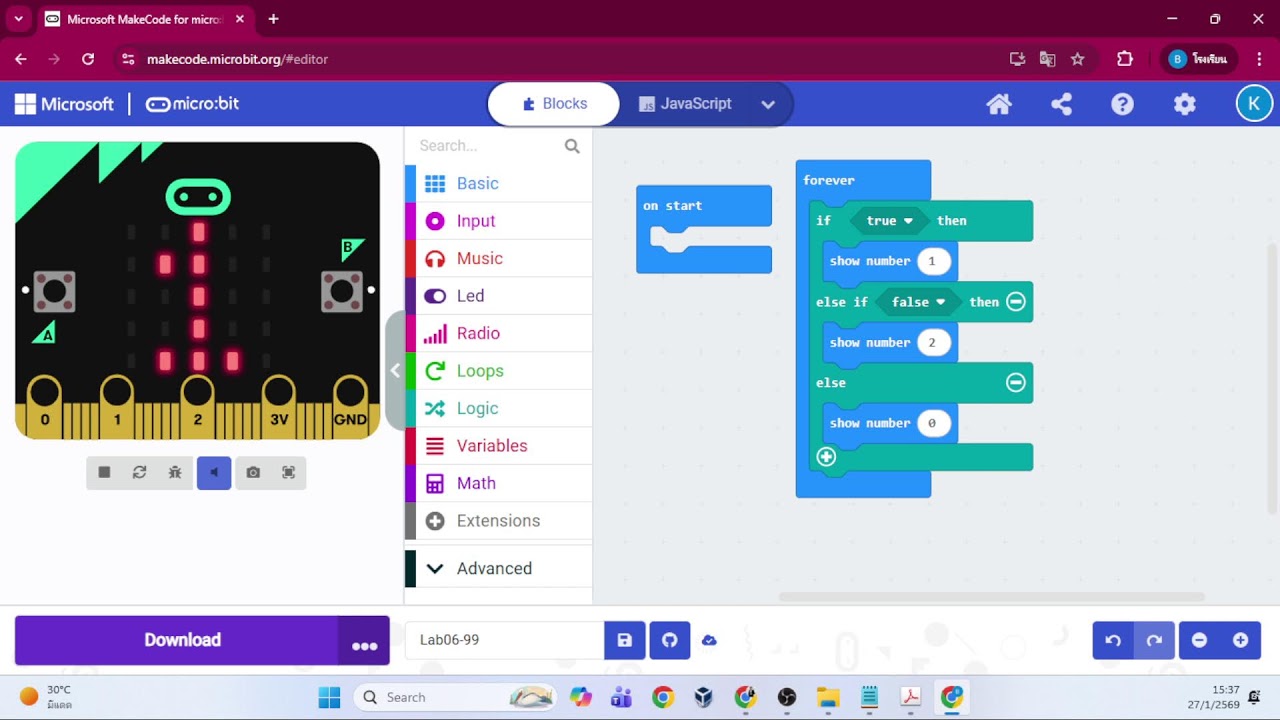Screen dimensions: 1280x720
Task: Click the Microsoft logo link
Action: (x=65, y=104)
